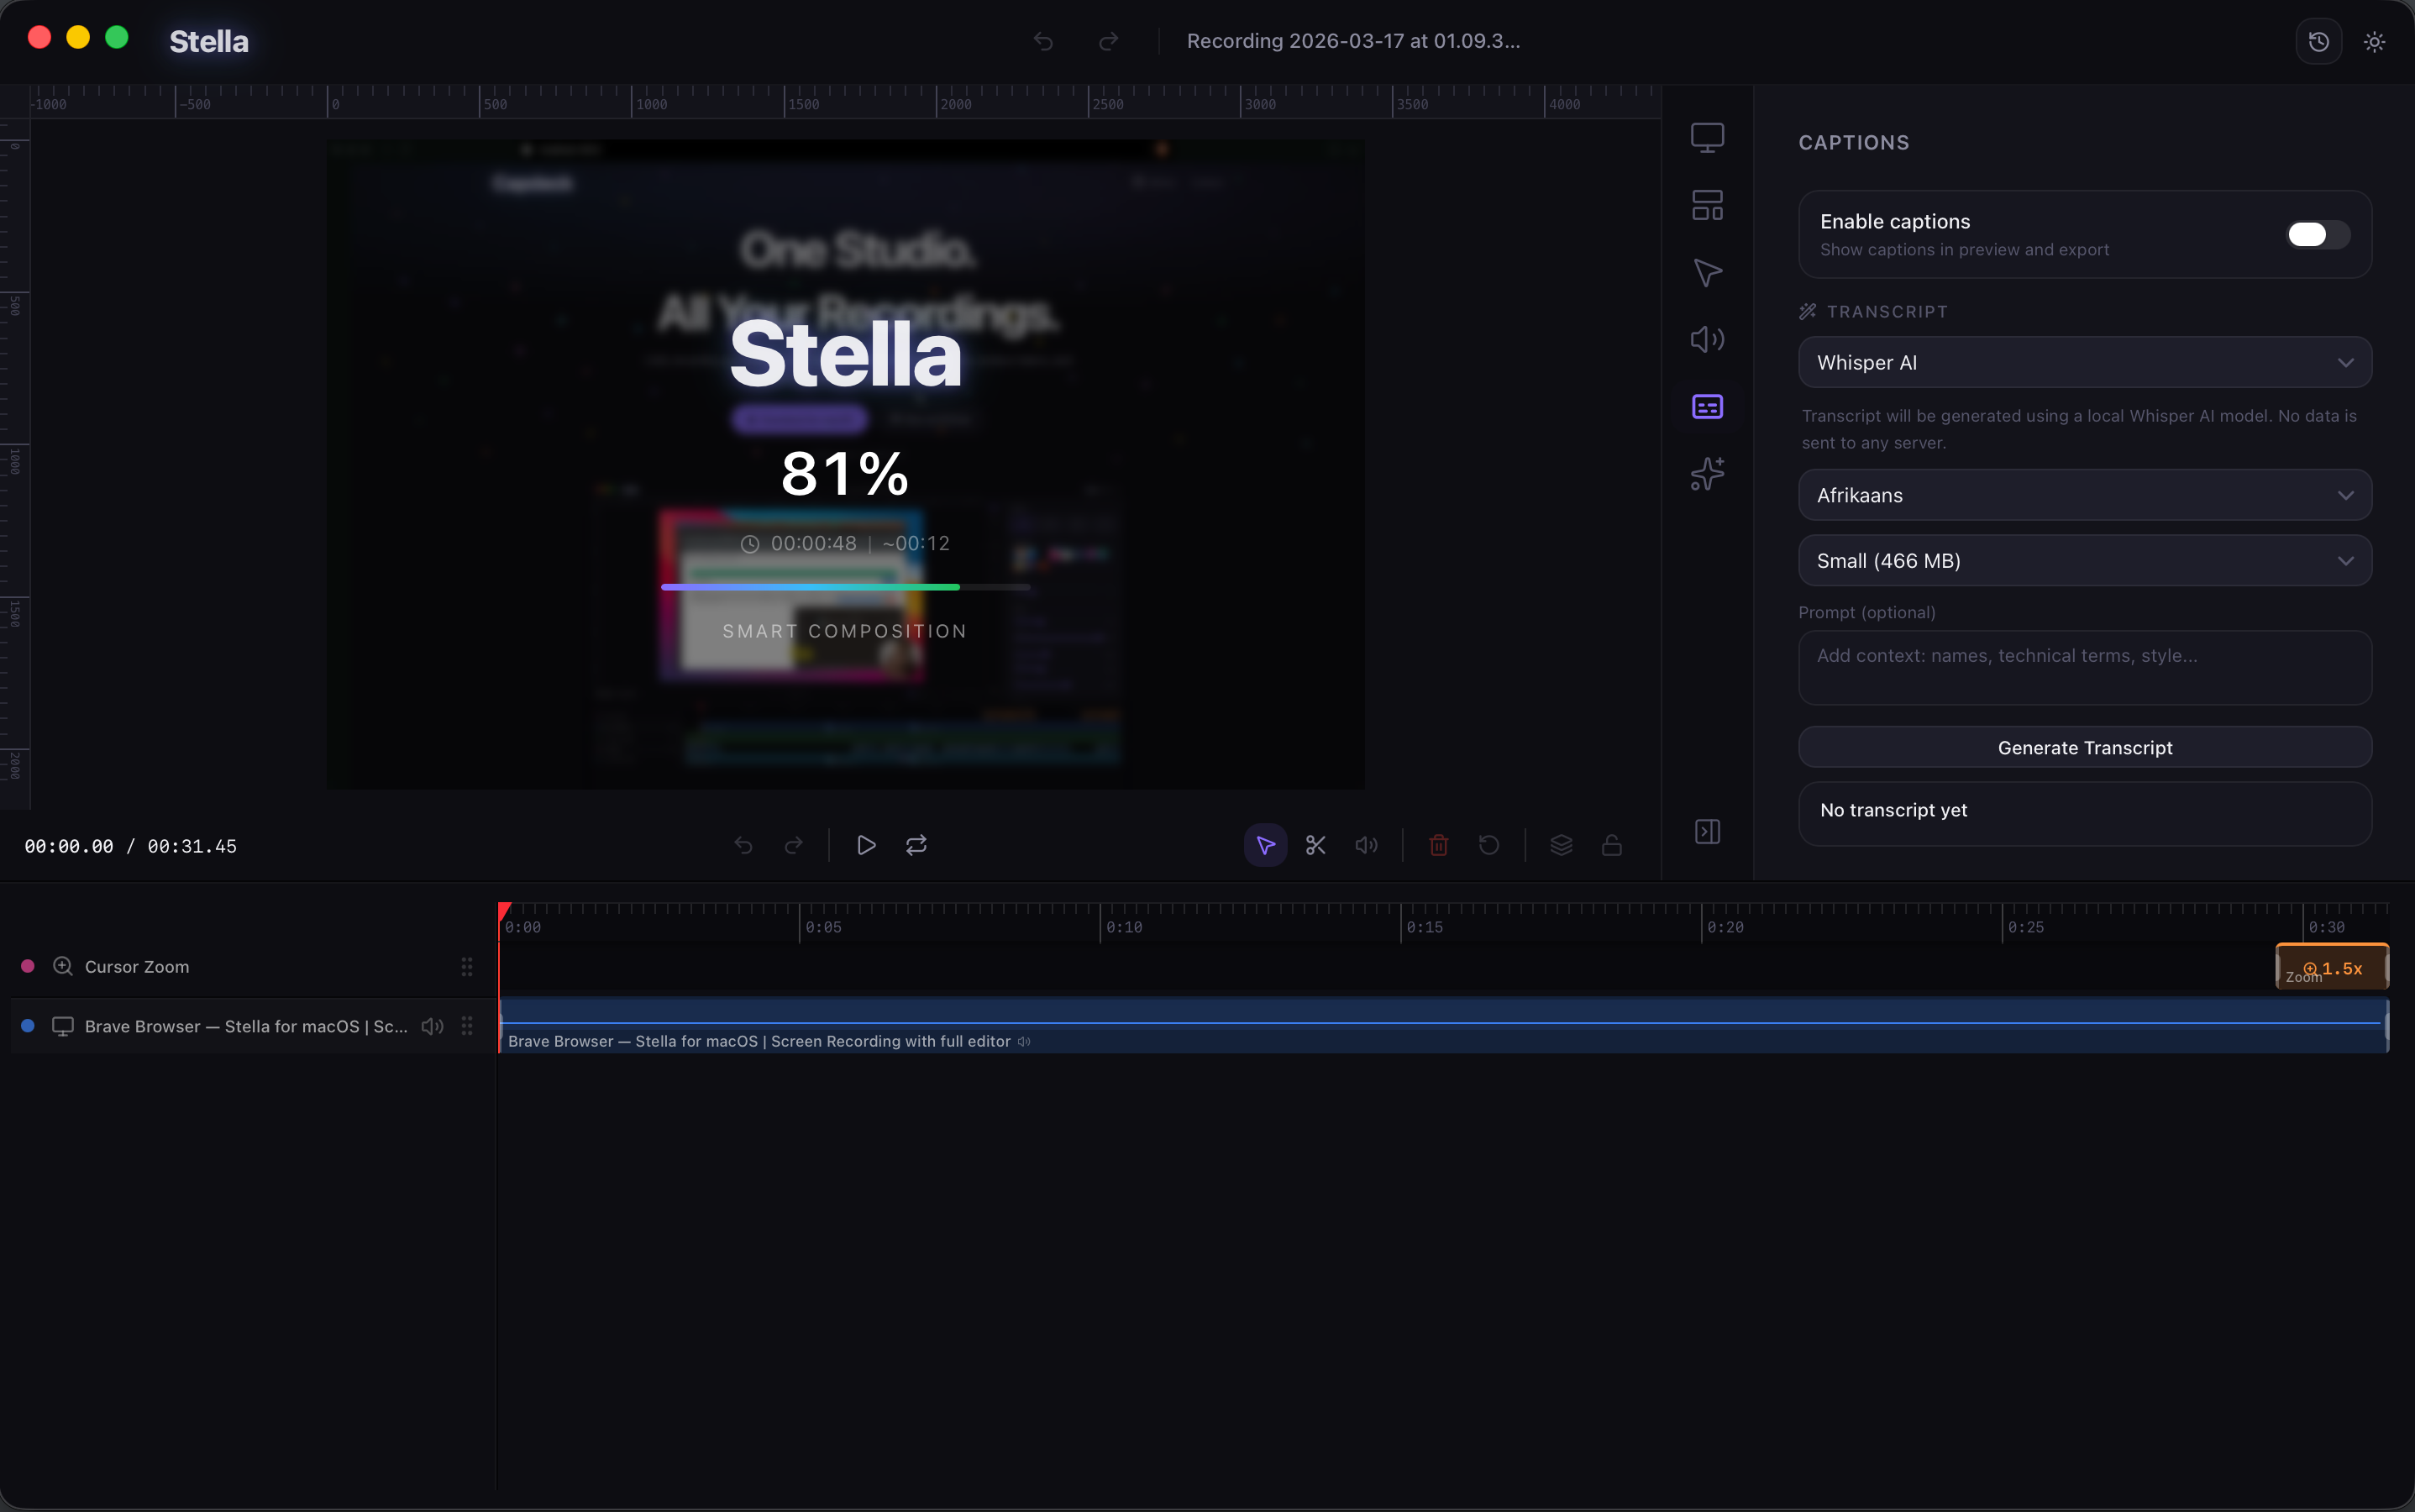The height and width of the screenshot is (1512, 2415).
Task: Click the Generate Transcript button
Action: (x=2084, y=747)
